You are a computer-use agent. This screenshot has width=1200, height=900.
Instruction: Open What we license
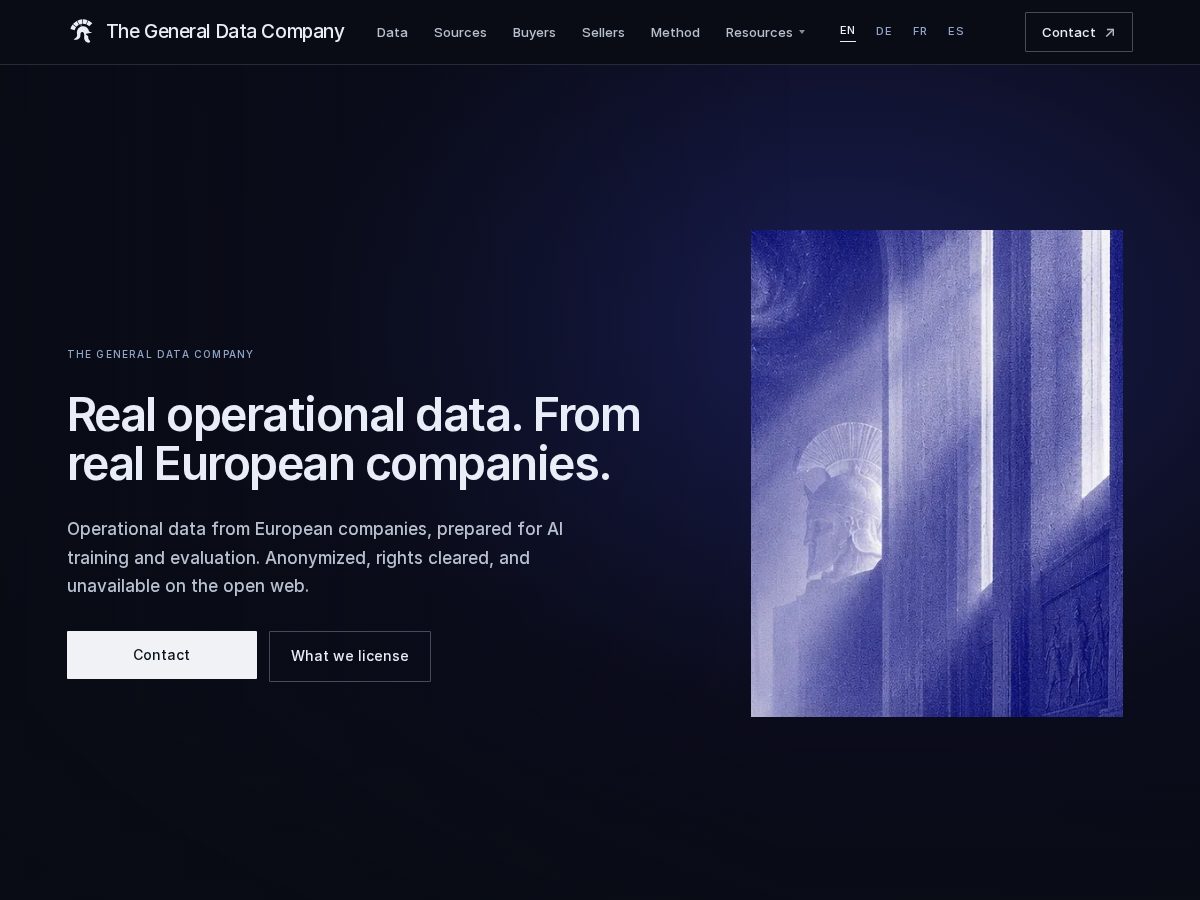tap(350, 656)
